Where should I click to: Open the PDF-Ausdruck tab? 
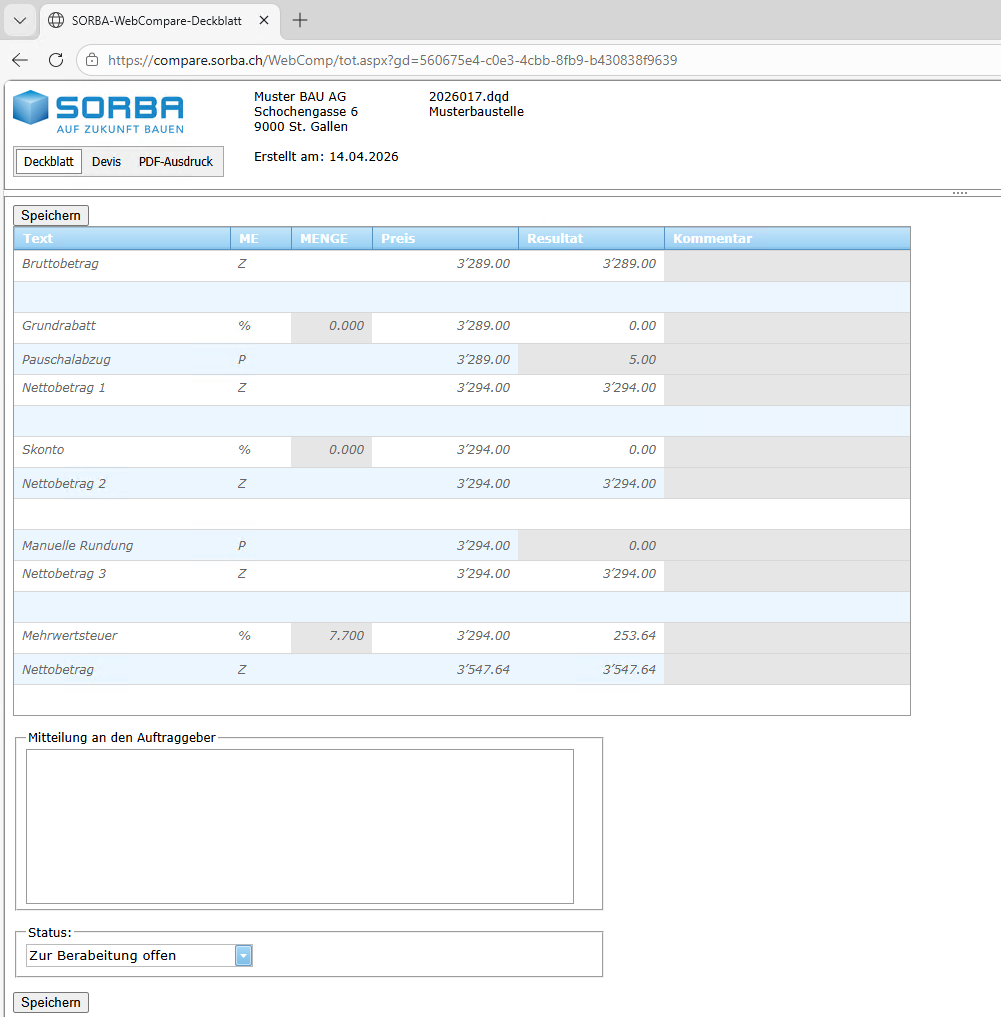click(176, 162)
